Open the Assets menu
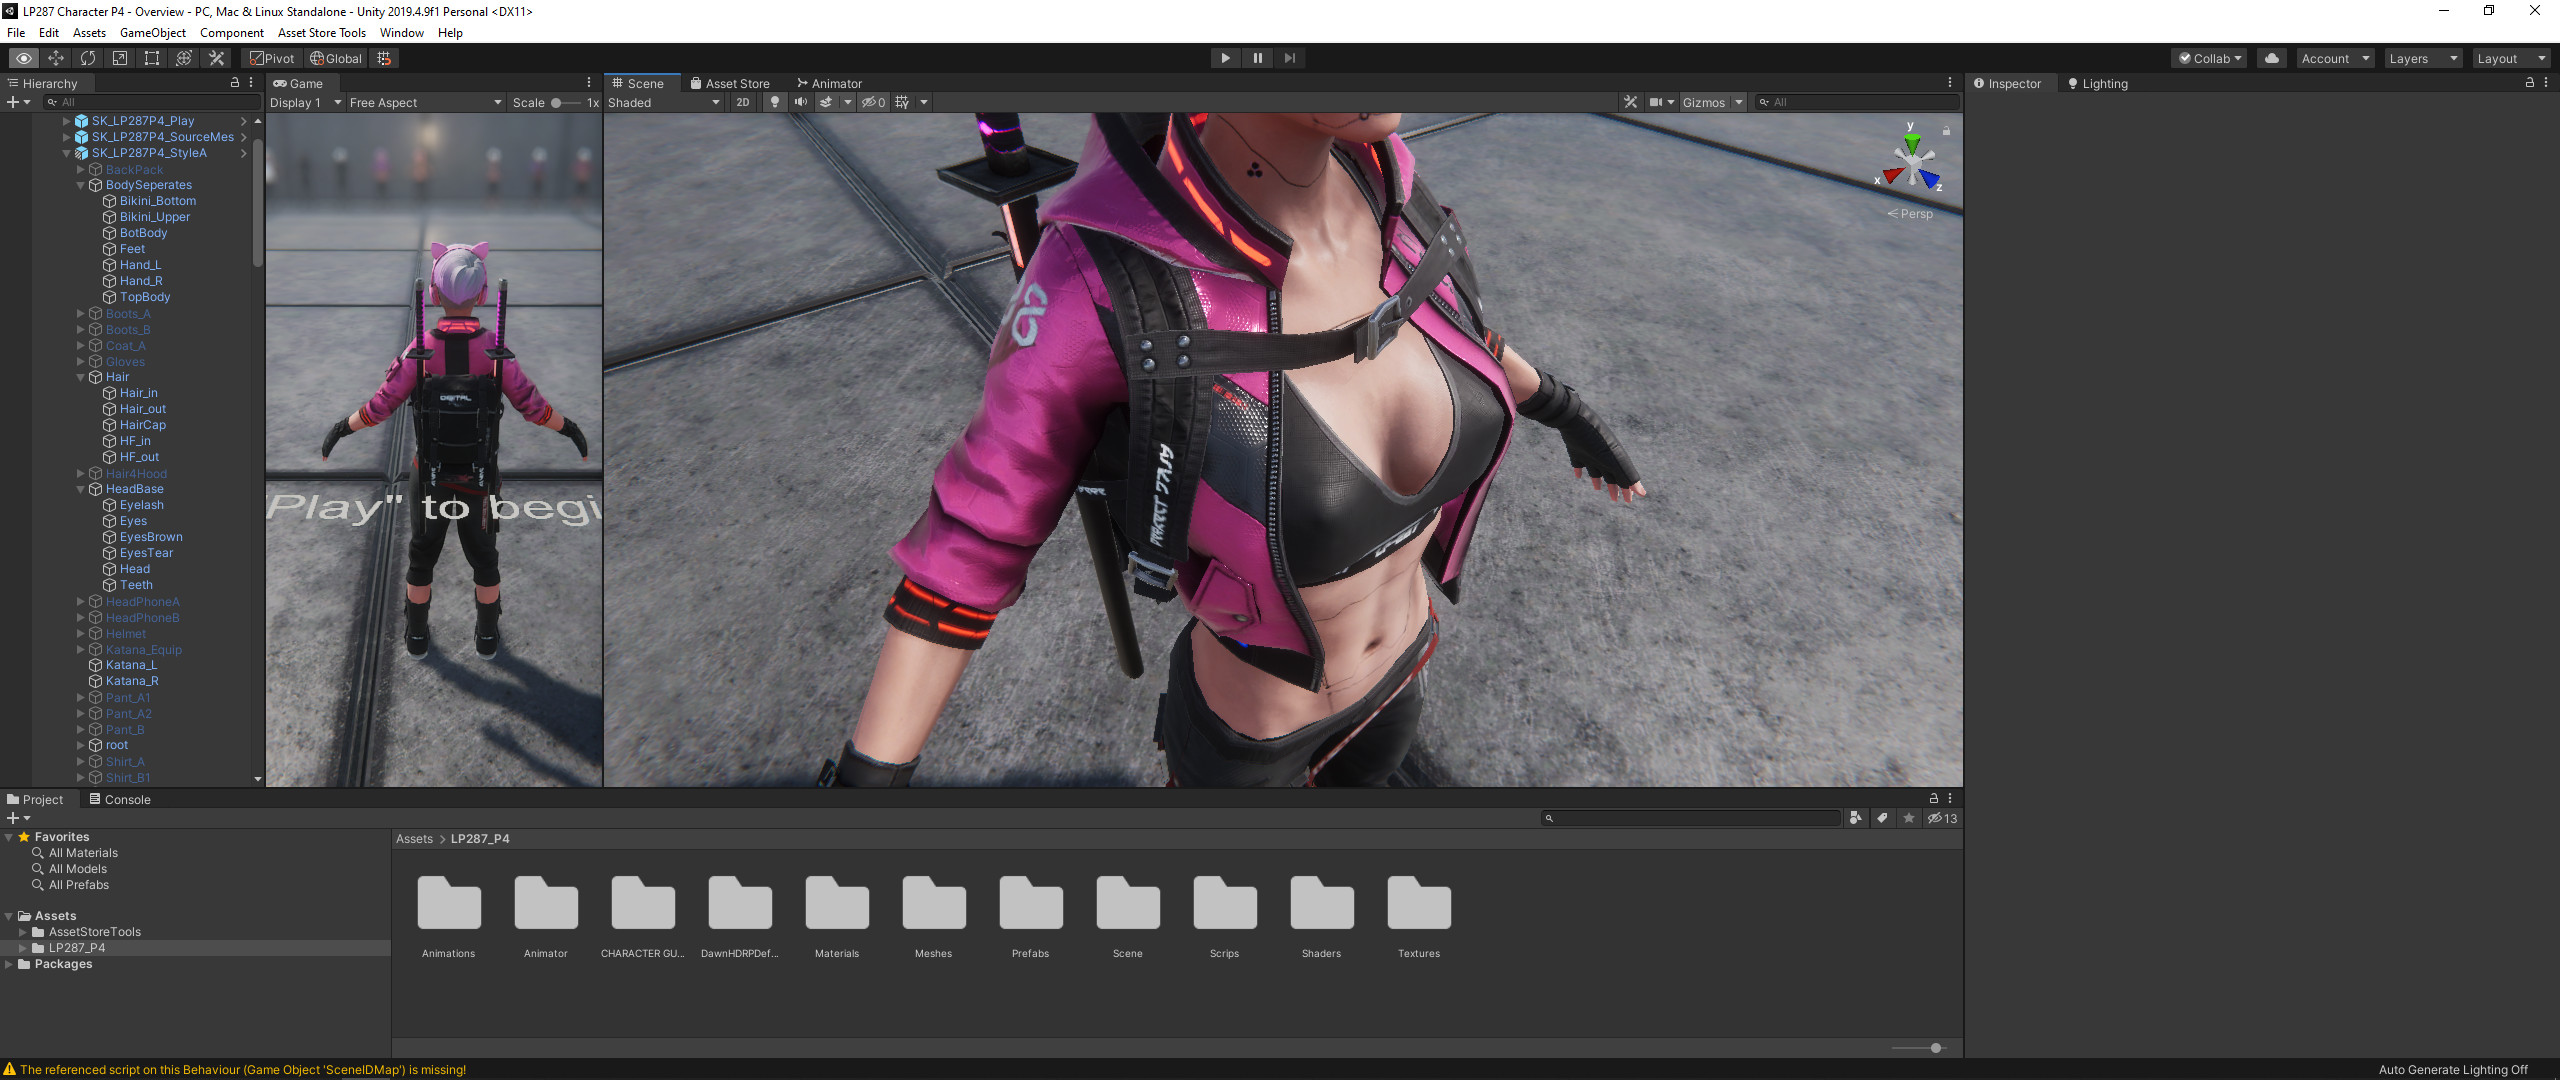2560x1080 pixels. coord(89,32)
